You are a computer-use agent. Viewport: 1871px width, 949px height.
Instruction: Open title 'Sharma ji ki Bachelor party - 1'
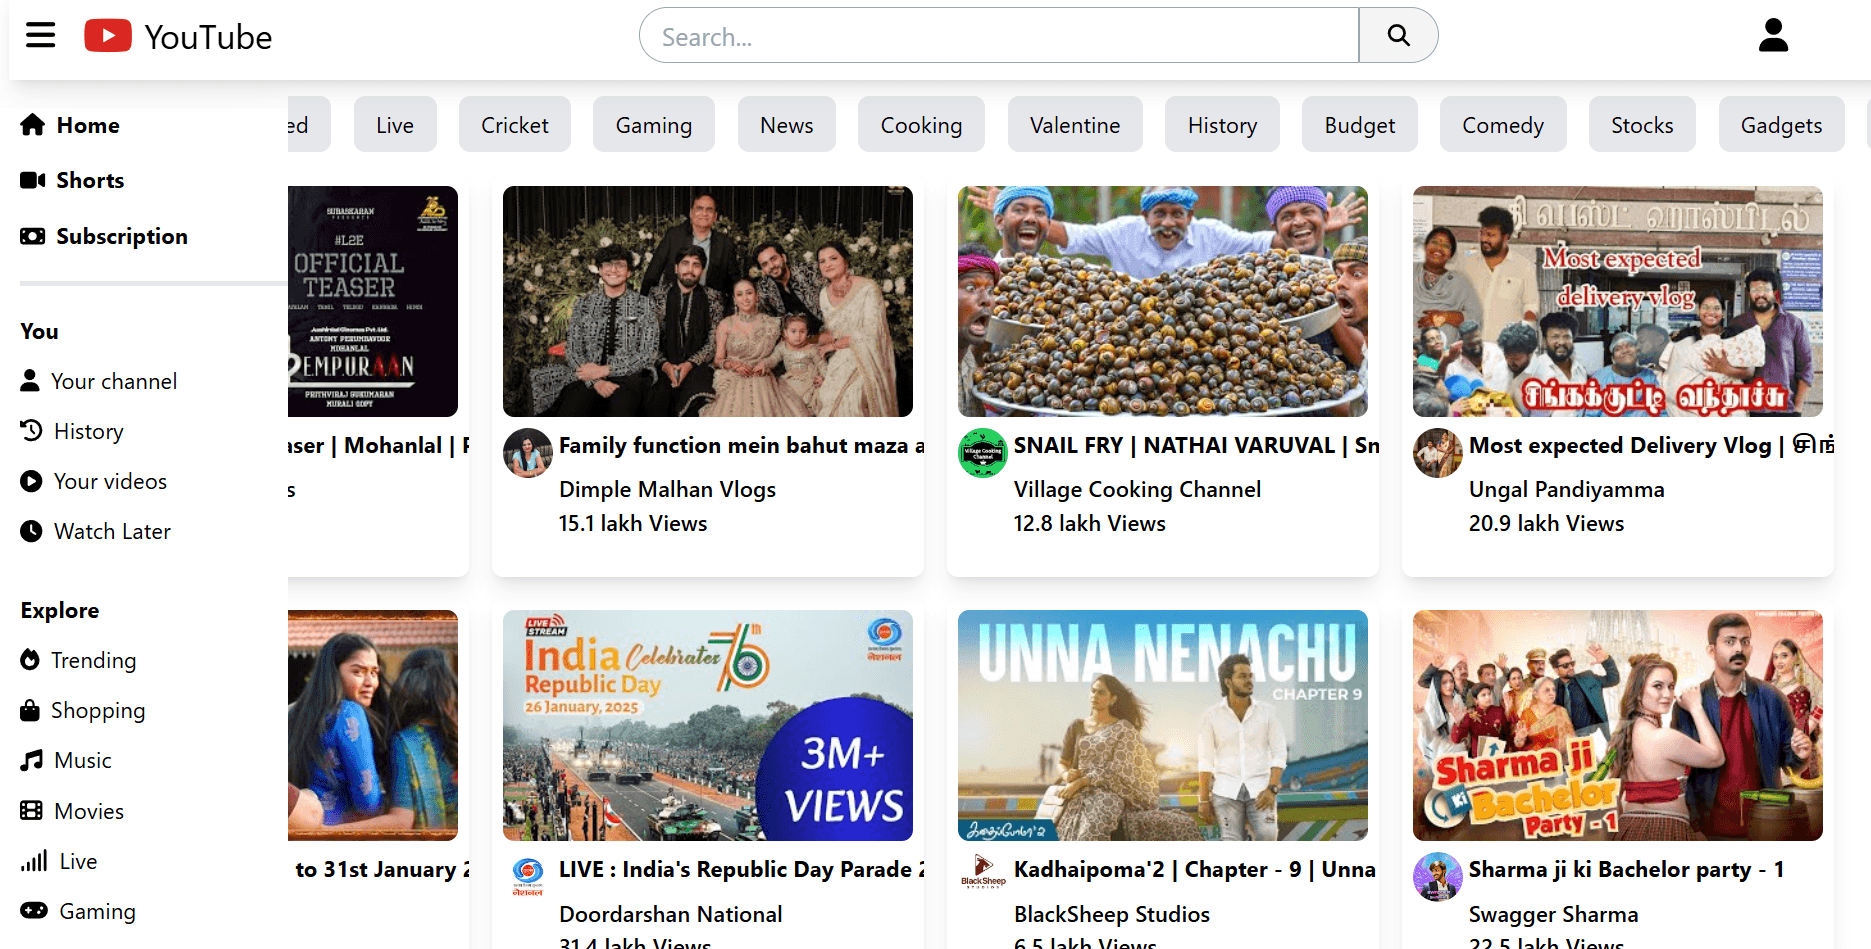pyautogui.click(x=1626, y=869)
